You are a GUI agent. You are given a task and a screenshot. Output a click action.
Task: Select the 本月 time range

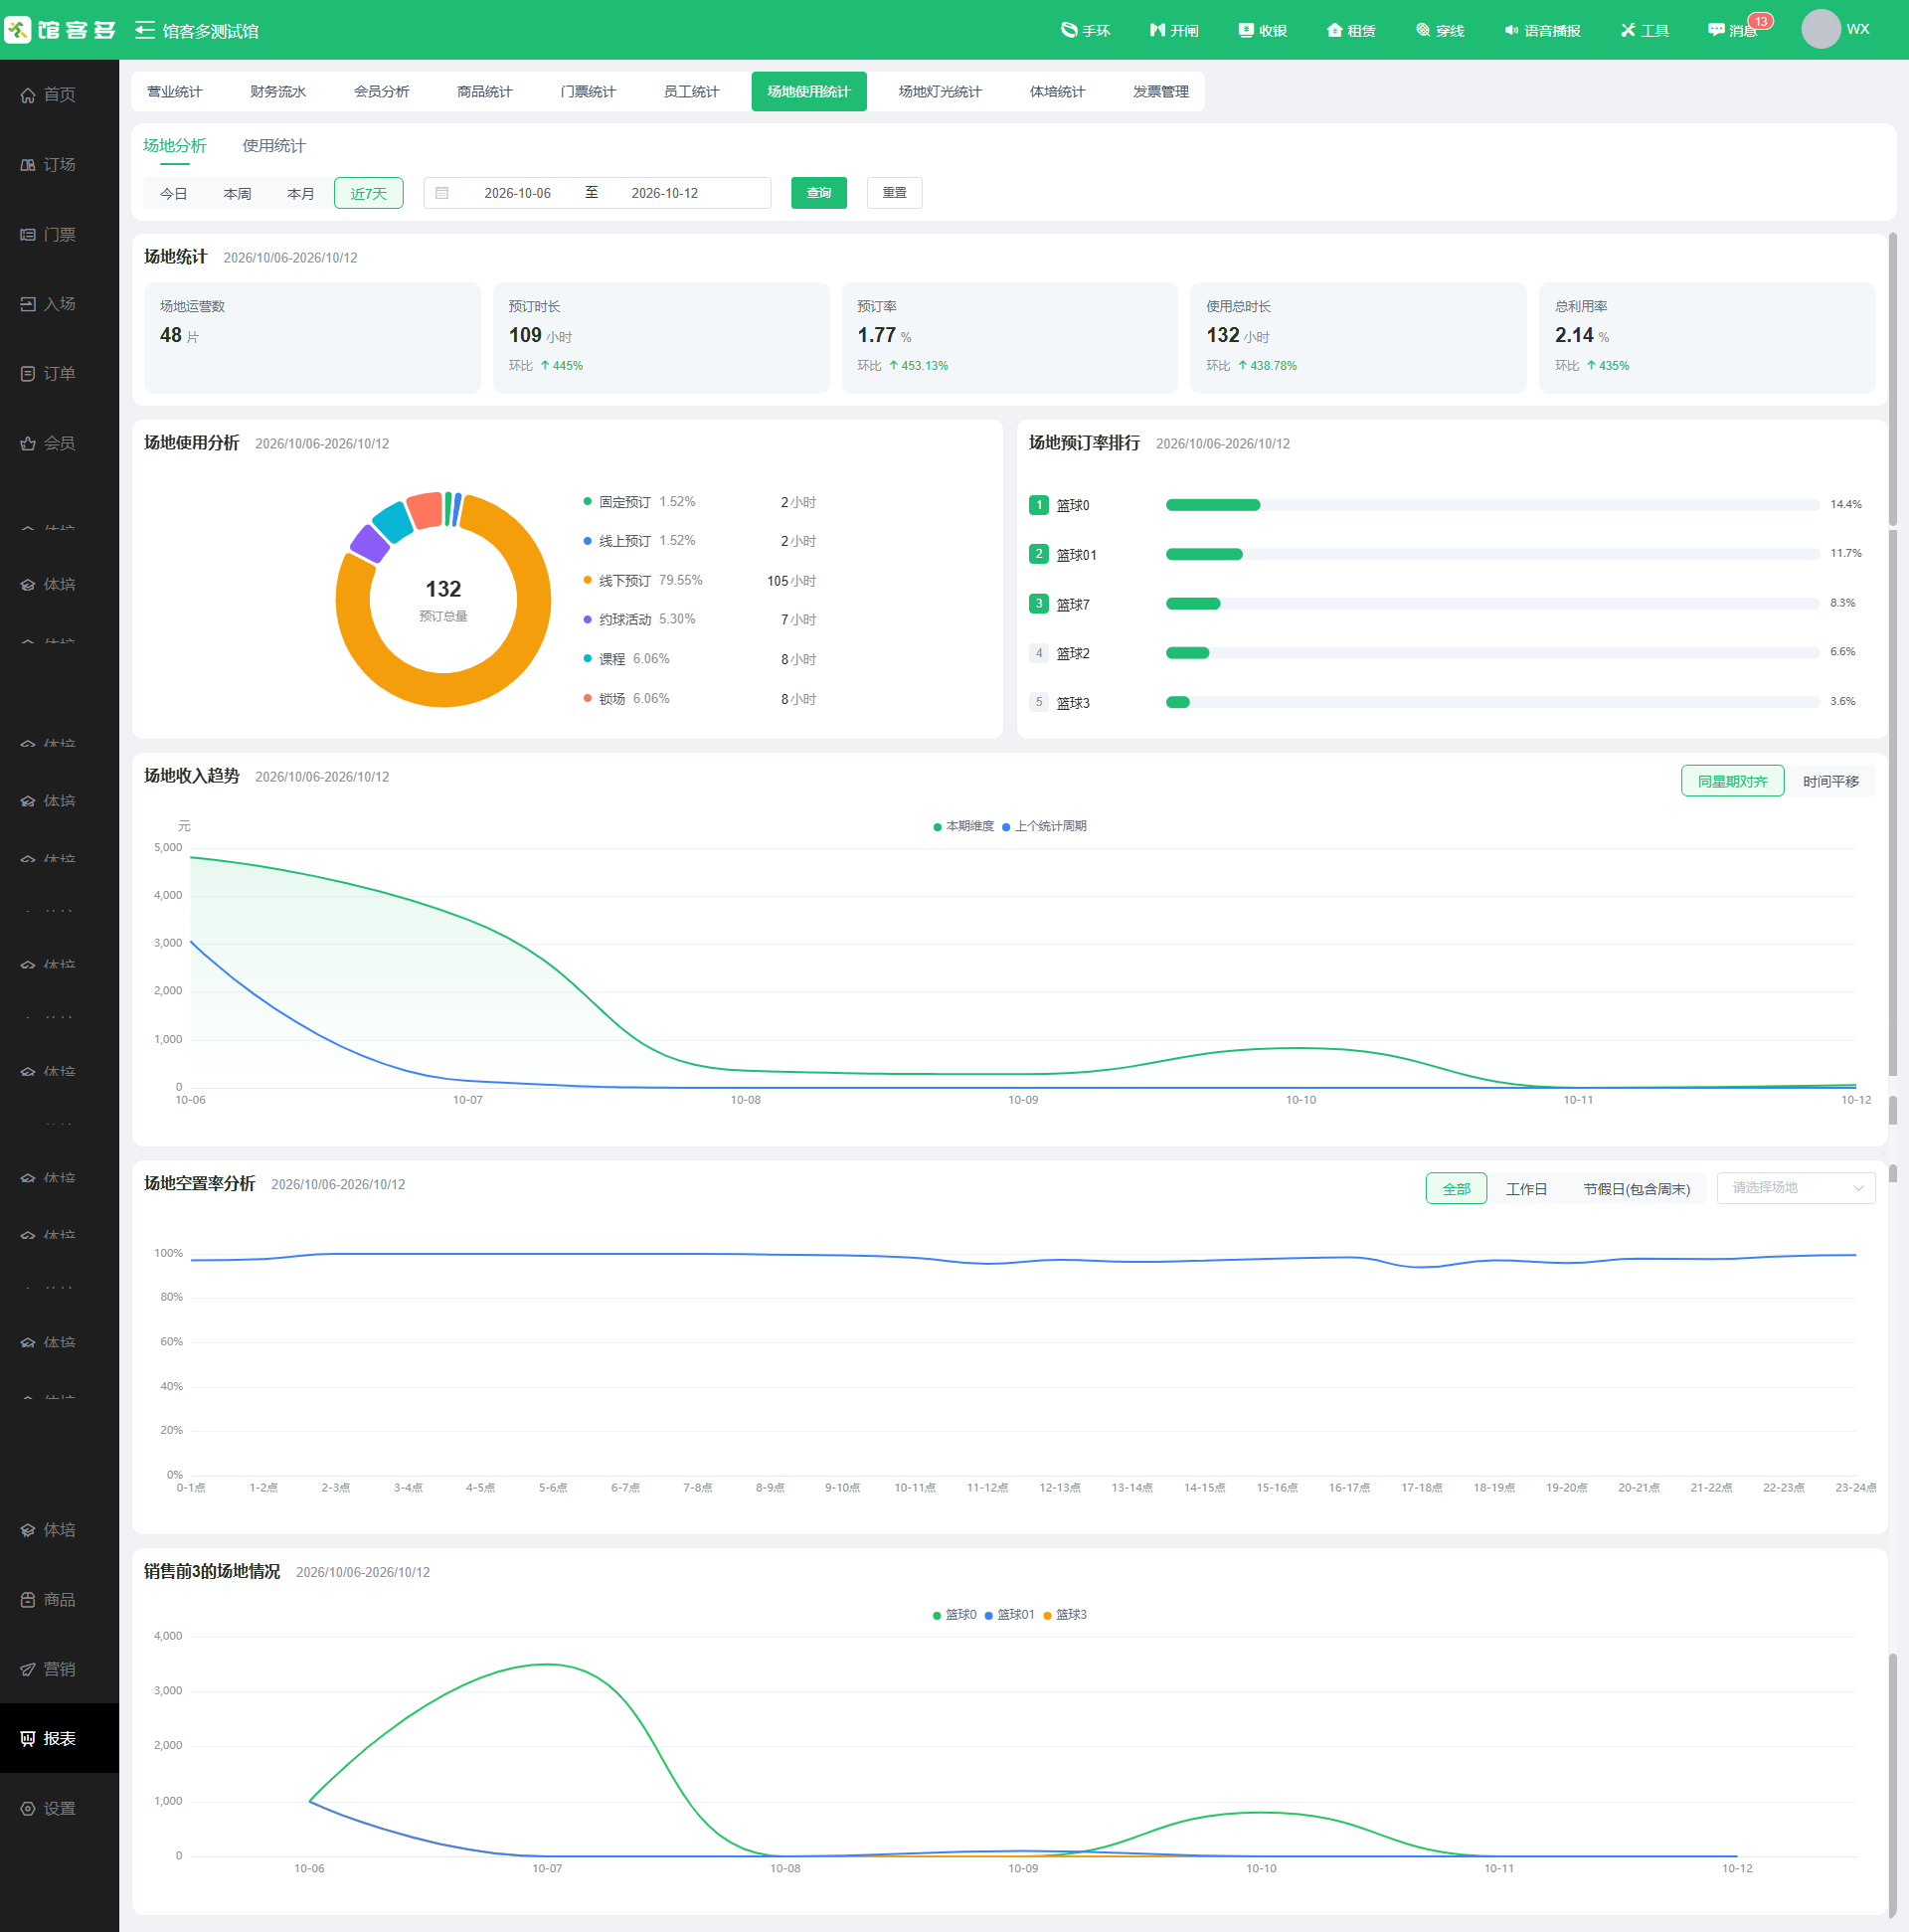pyautogui.click(x=300, y=193)
